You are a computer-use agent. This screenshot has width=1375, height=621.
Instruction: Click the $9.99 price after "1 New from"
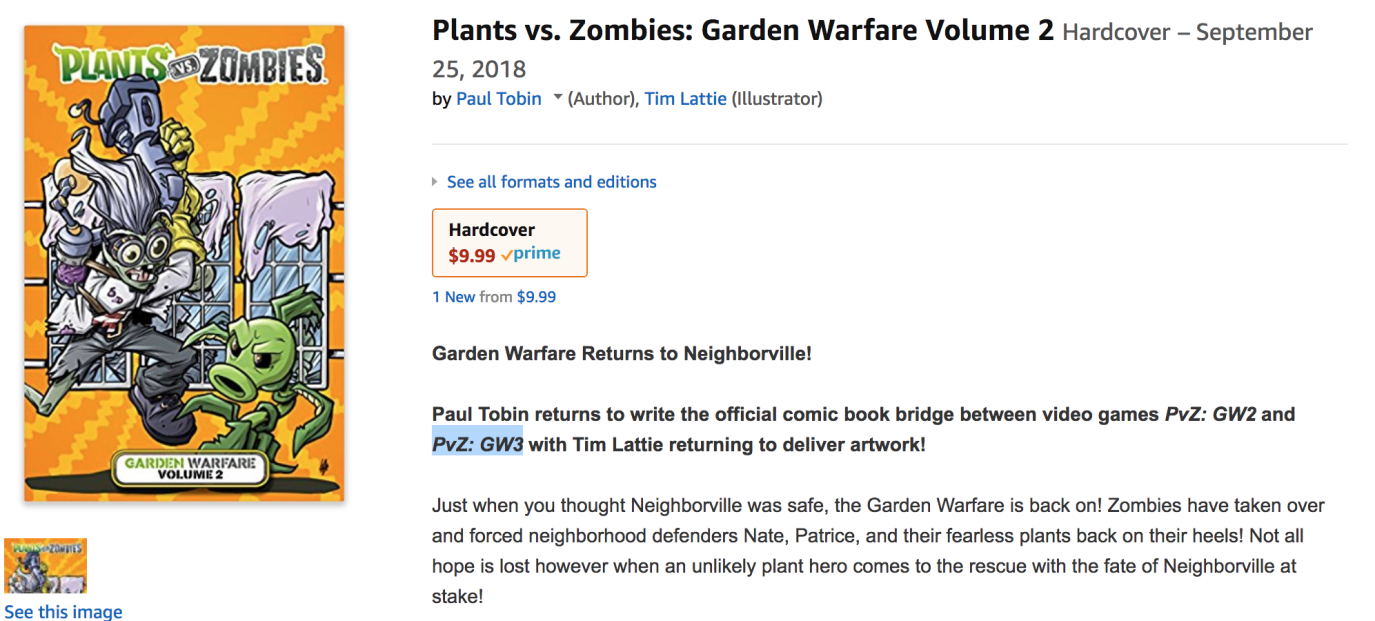click(536, 297)
